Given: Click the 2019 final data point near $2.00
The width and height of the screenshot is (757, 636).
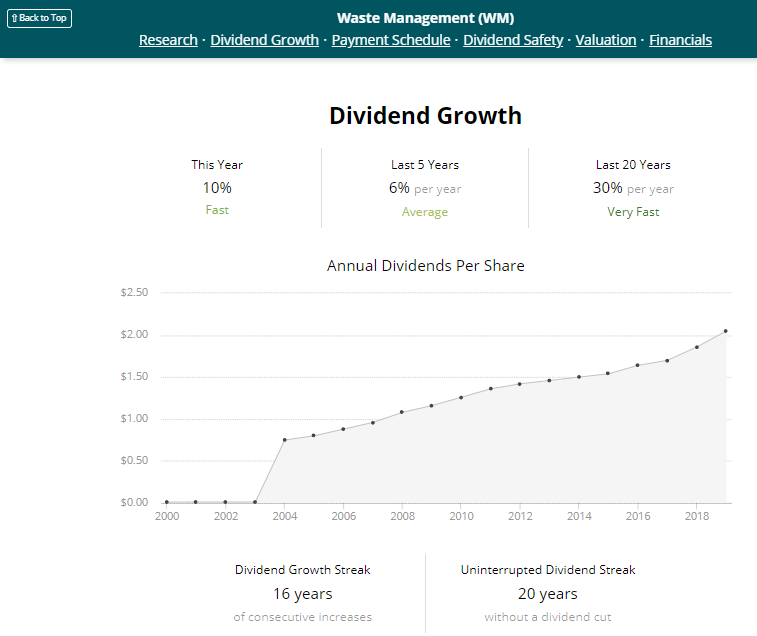Looking at the screenshot, I should tap(726, 331).
